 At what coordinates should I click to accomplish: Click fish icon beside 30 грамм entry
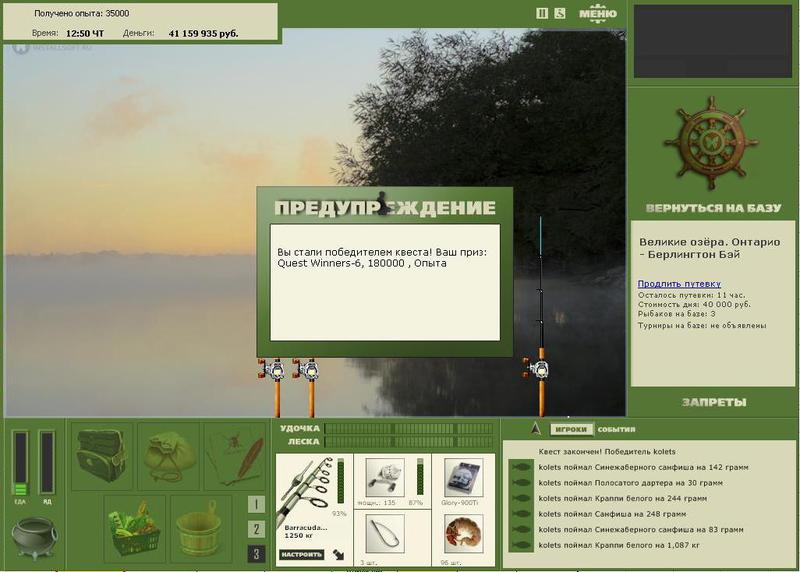[x=521, y=483]
